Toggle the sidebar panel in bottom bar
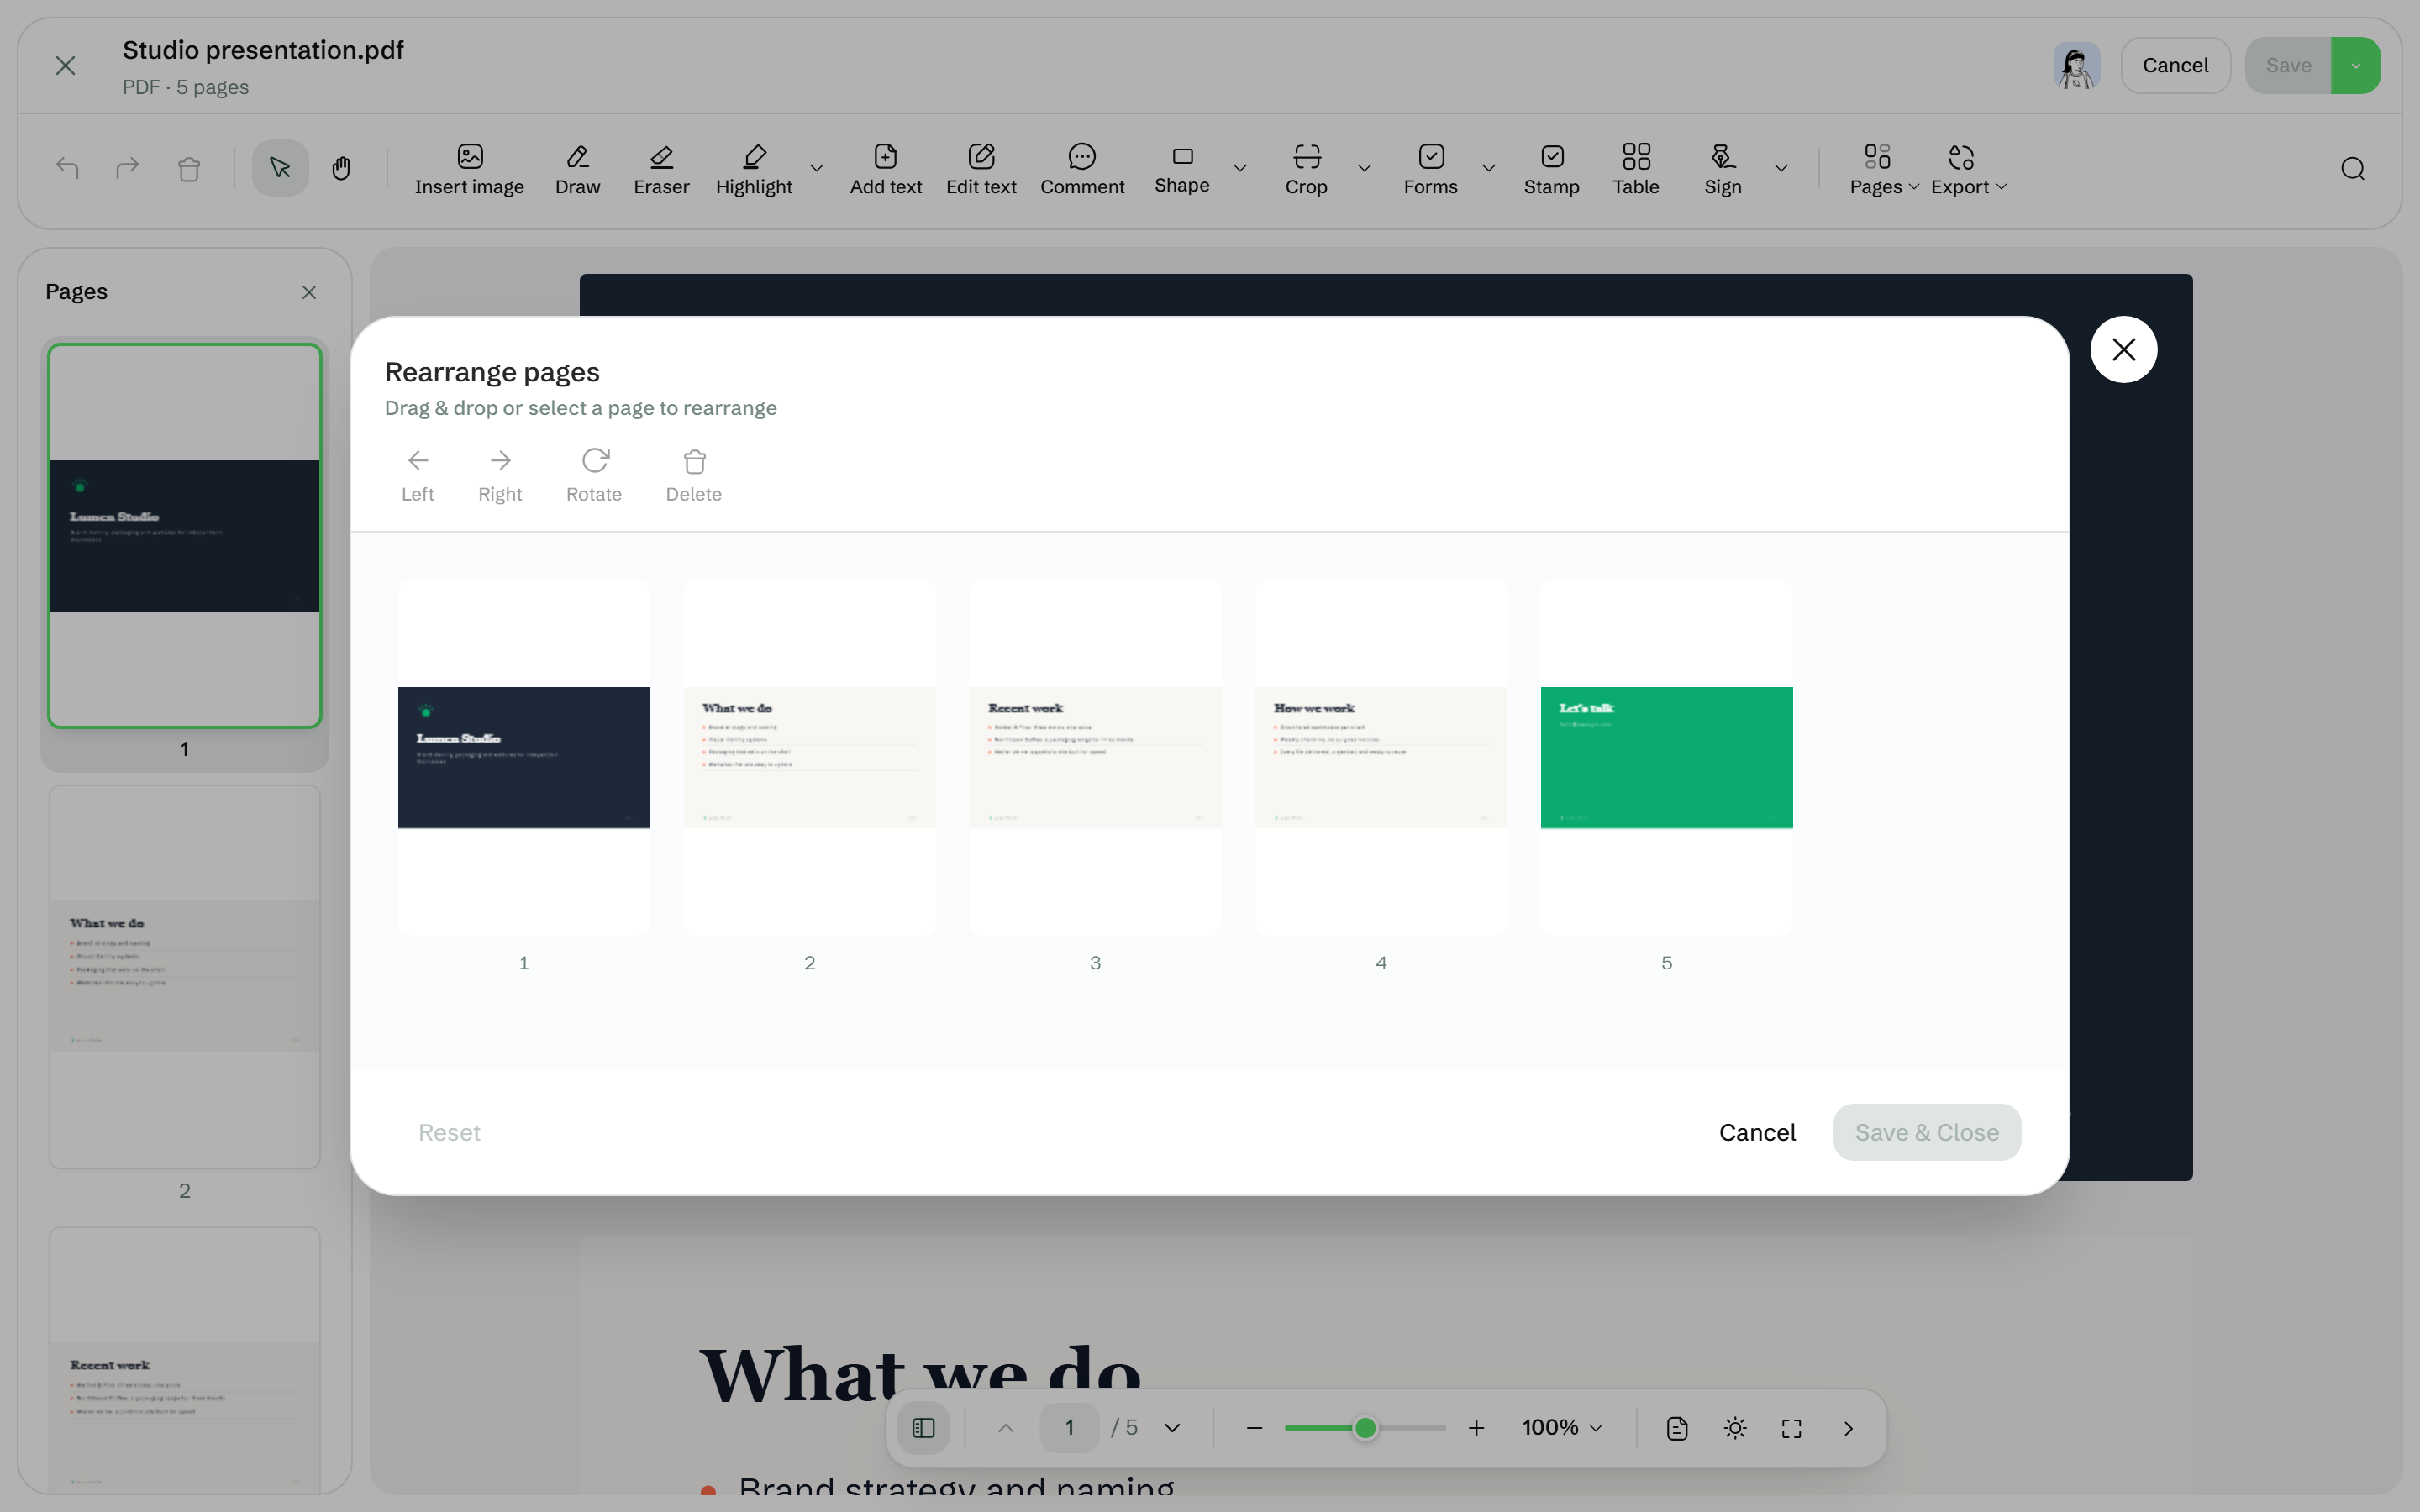2420x1512 pixels. pos(923,1428)
